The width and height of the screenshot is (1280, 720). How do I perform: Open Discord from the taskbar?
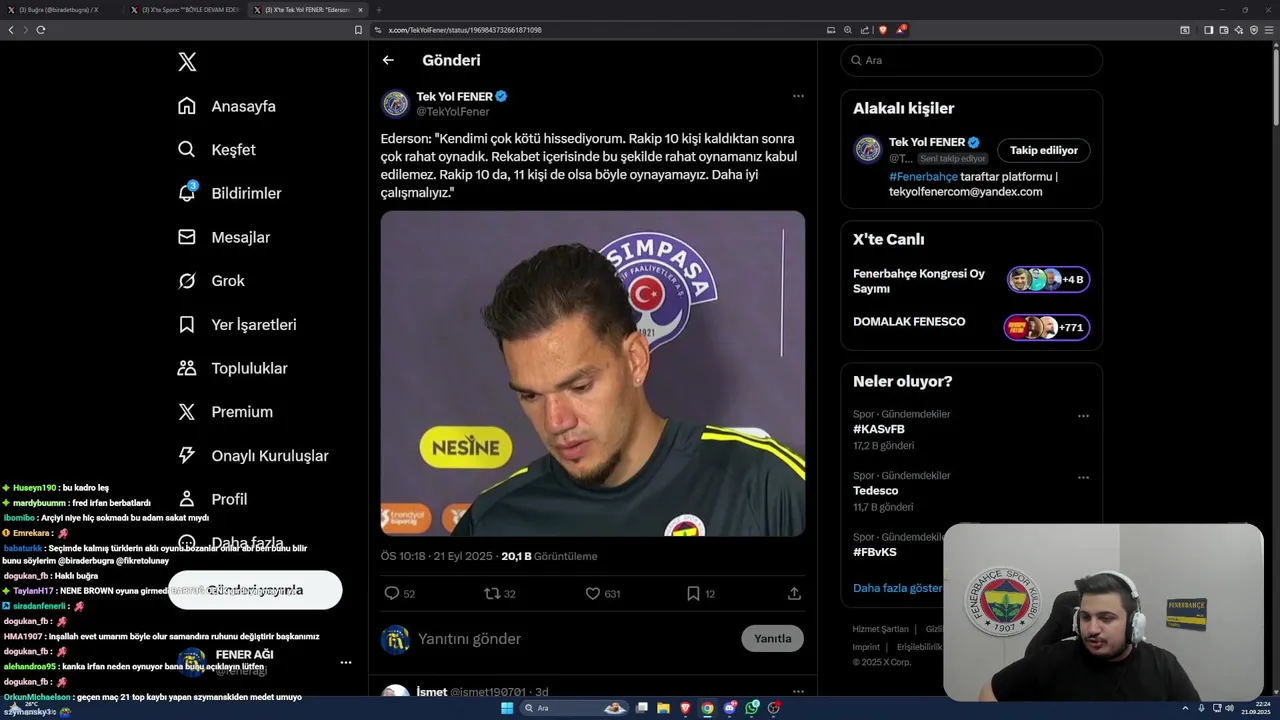[x=730, y=708]
